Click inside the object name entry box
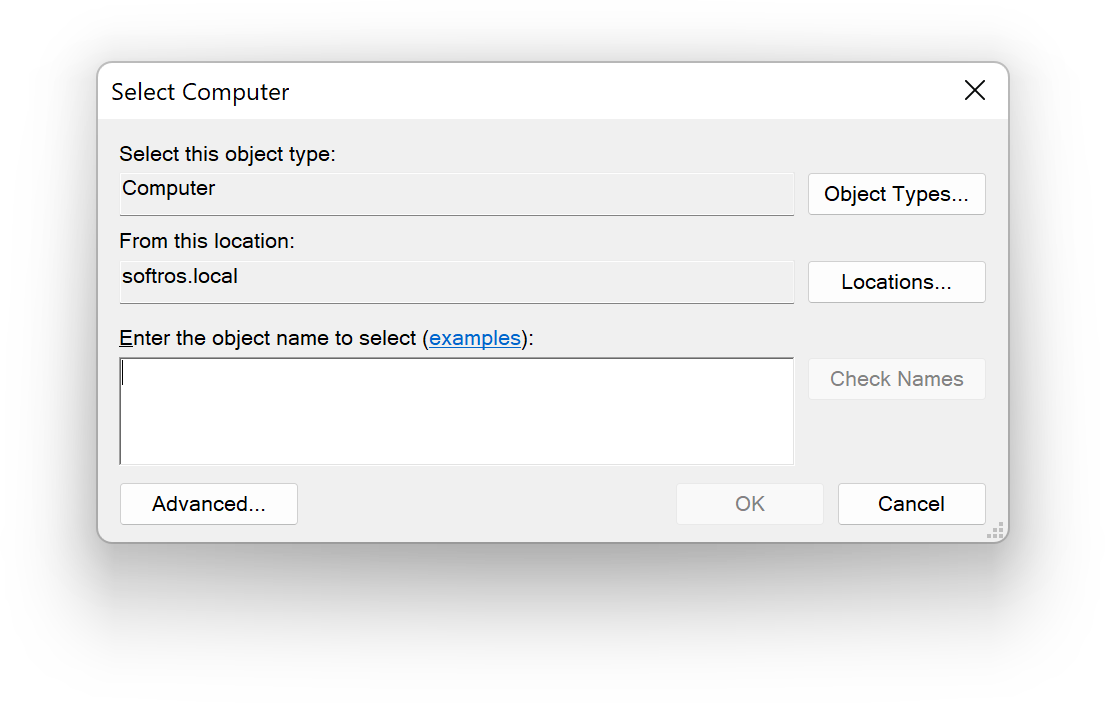Image resolution: width=1106 pixels, height=704 pixels. (456, 410)
